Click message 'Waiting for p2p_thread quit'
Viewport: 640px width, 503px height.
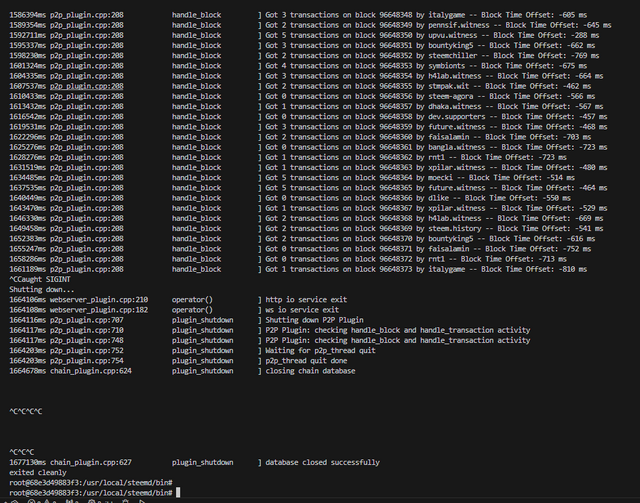tap(320, 351)
